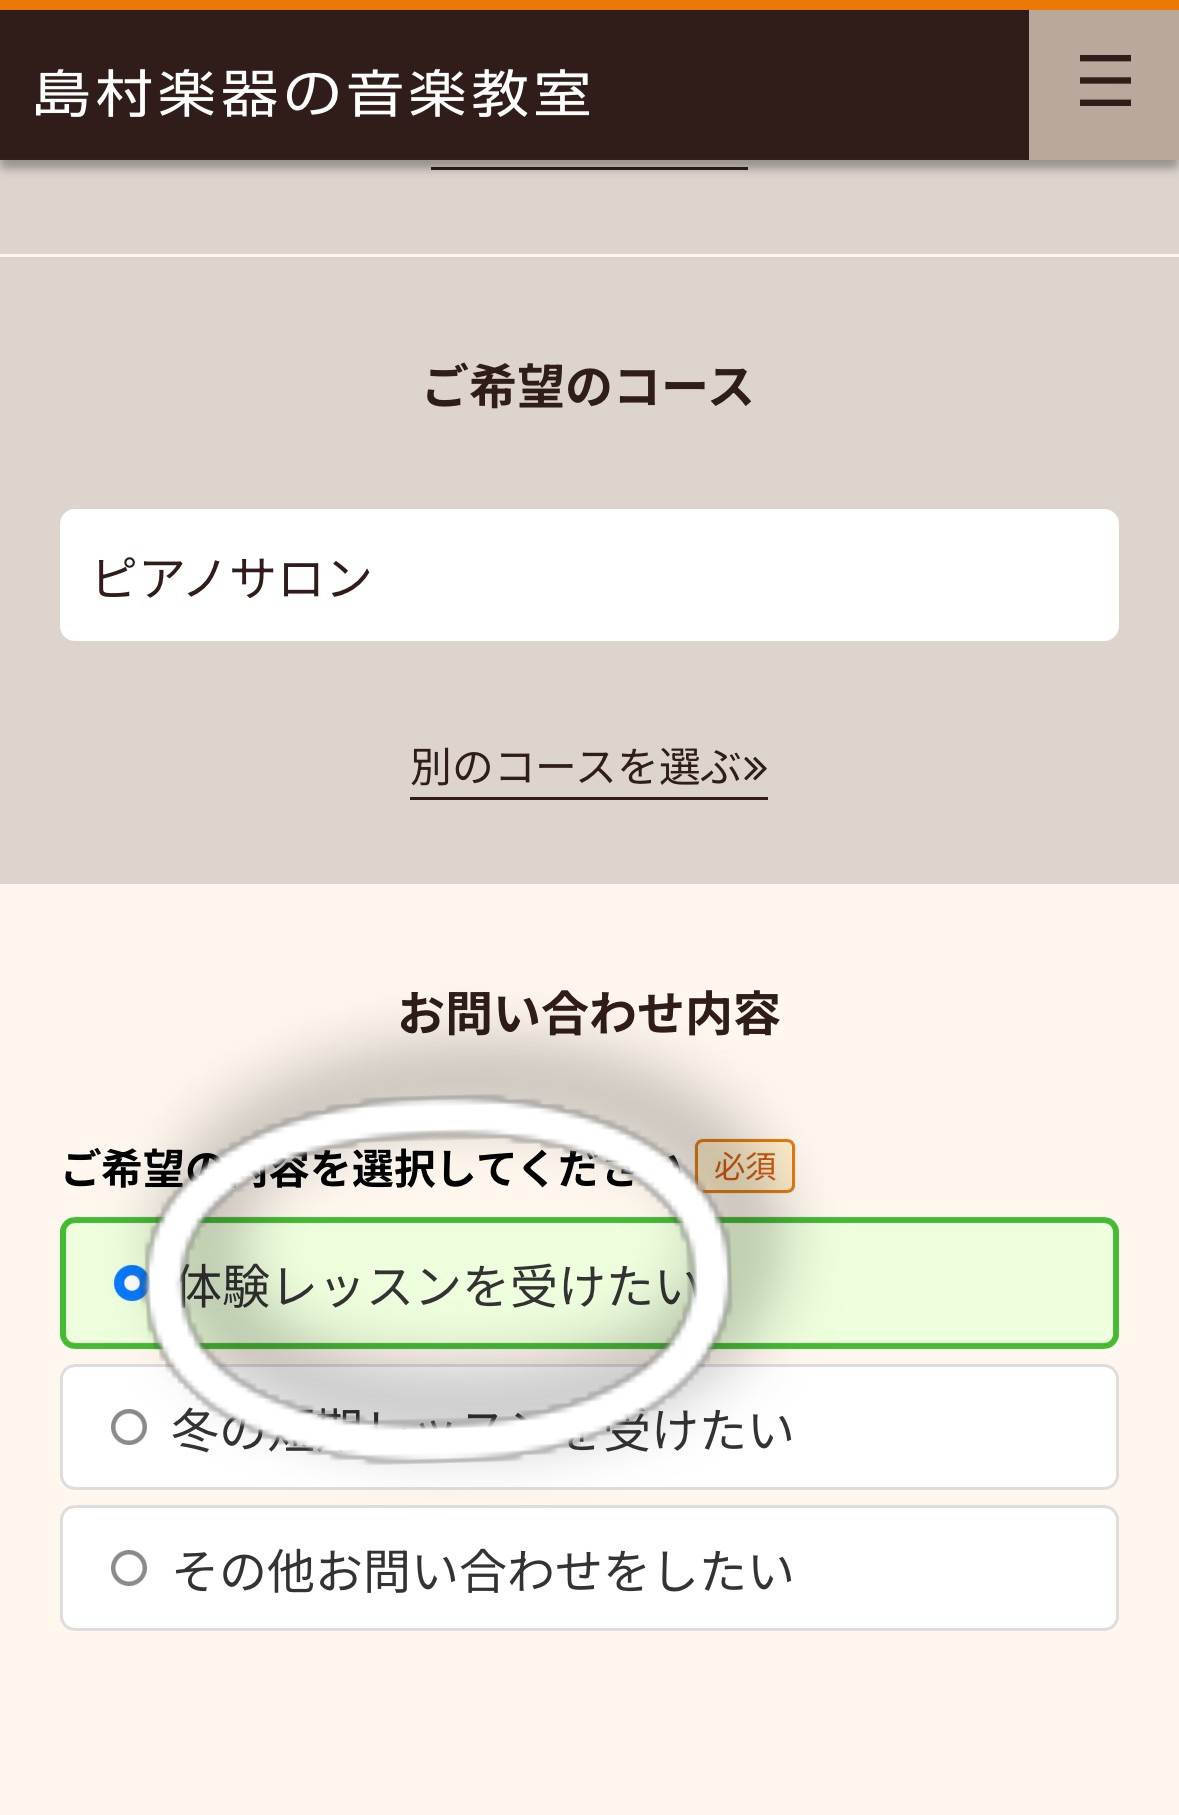1179x1815 pixels.
Task: Click the » arrow on the course link
Action: [755, 767]
